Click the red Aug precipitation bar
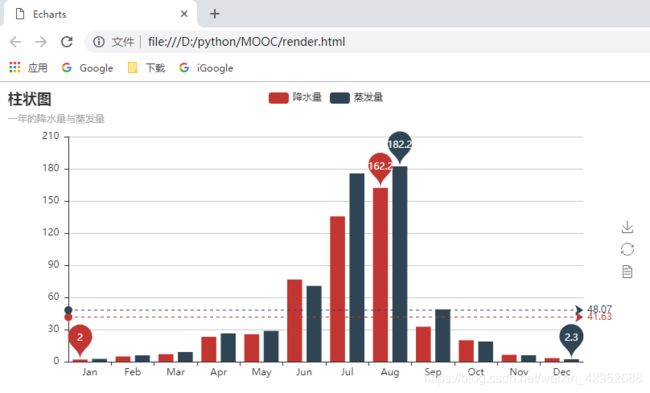This screenshot has width=650, height=393. point(381,275)
